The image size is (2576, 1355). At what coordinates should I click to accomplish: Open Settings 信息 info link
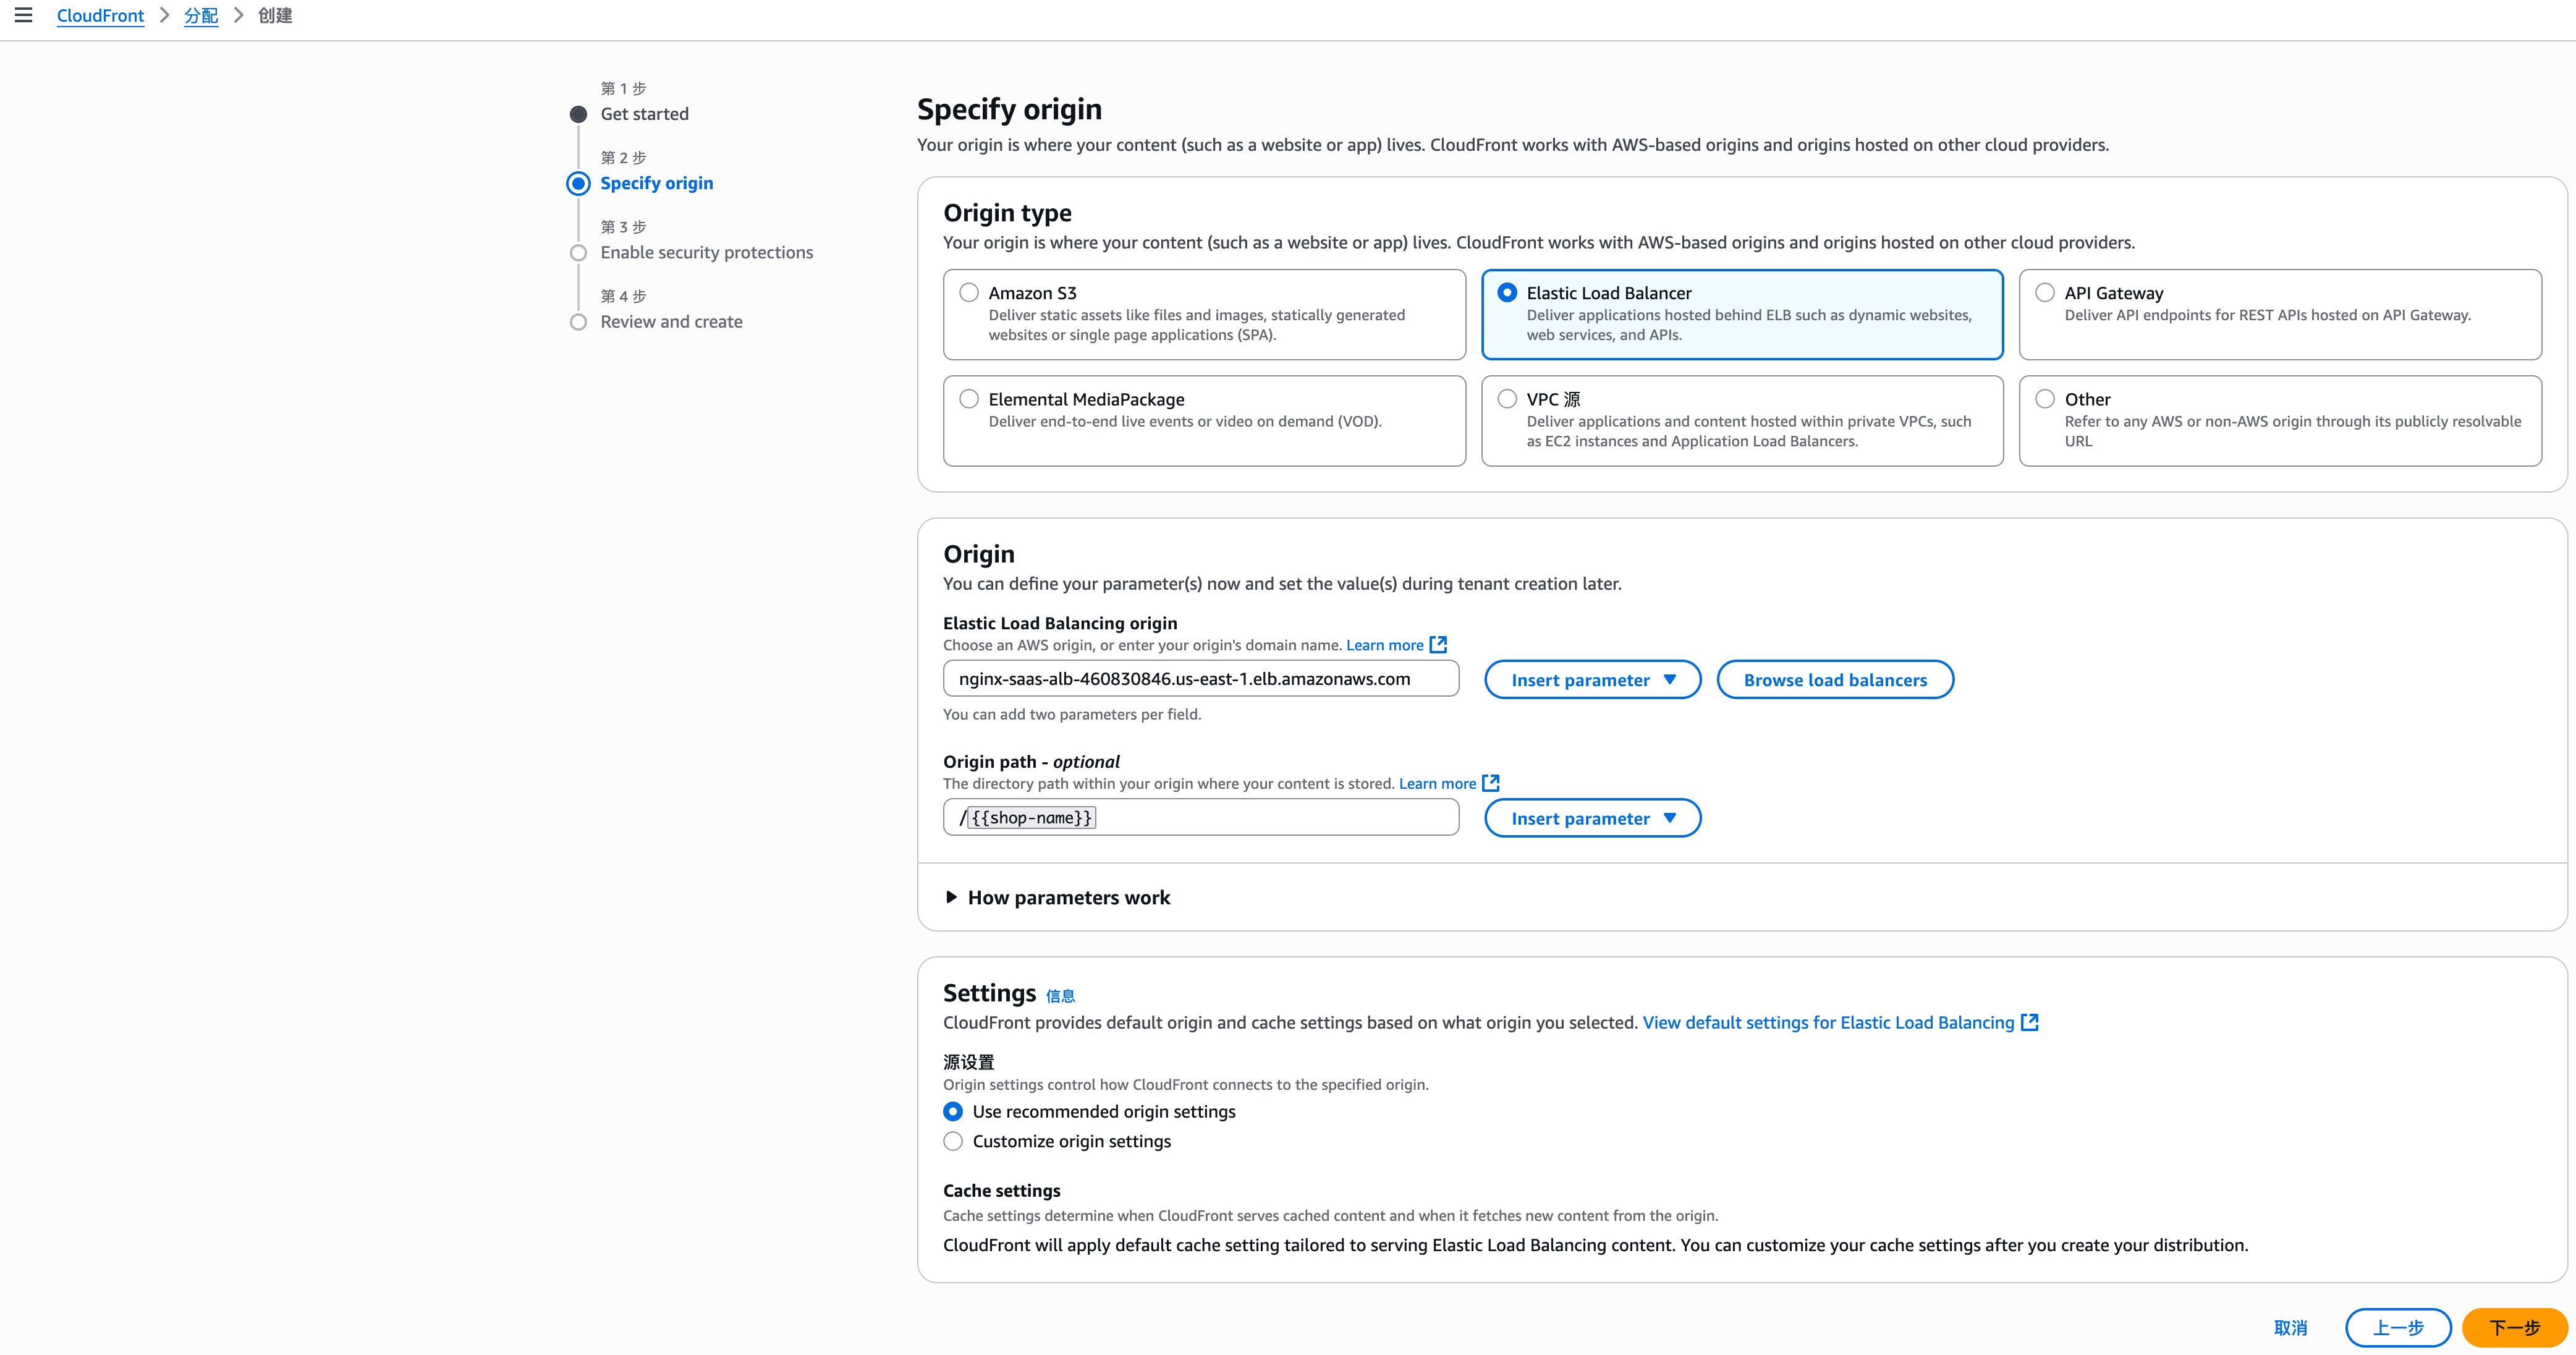pyautogui.click(x=1060, y=996)
